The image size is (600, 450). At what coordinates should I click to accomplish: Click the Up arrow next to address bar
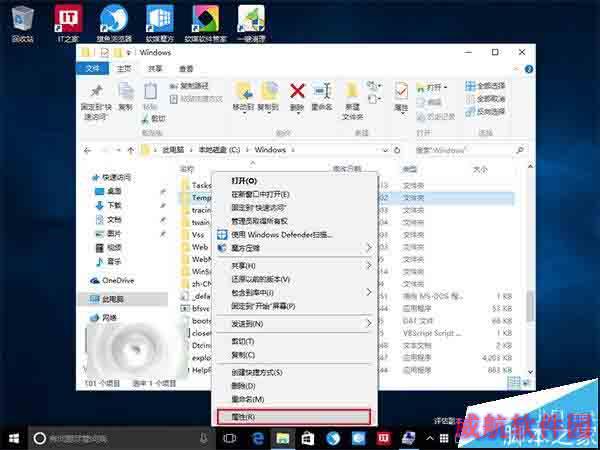click(130, 150)
